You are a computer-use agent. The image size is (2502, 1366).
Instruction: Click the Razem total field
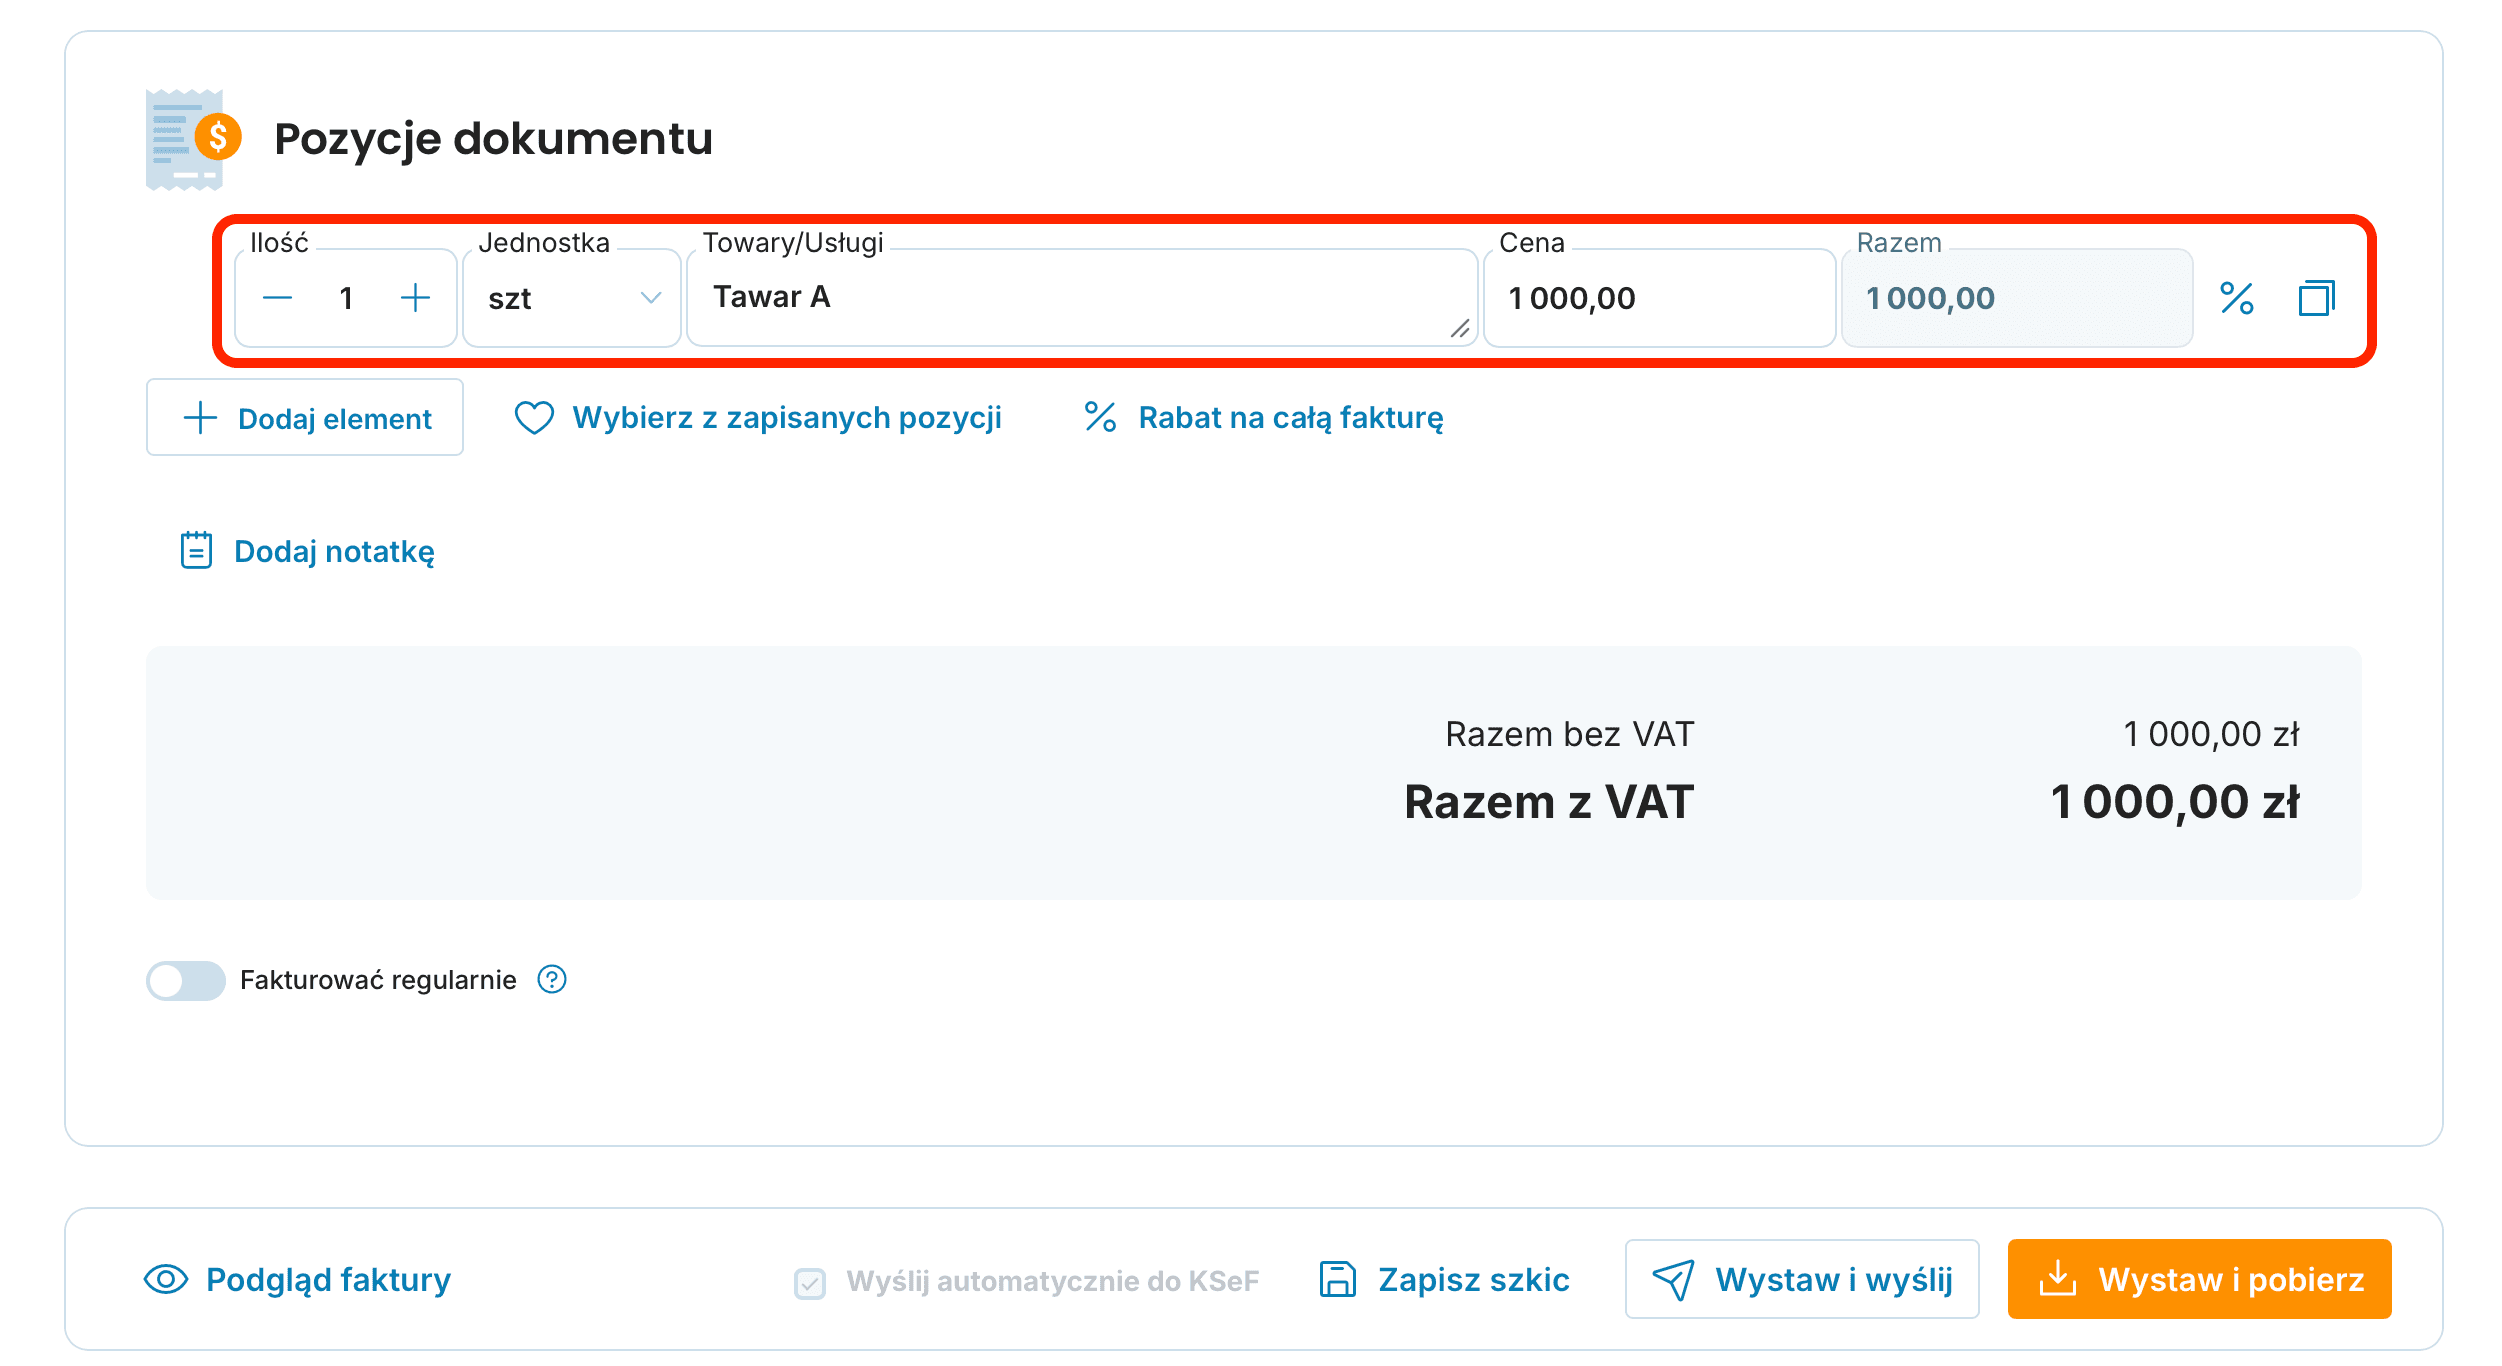[2017, 298]
